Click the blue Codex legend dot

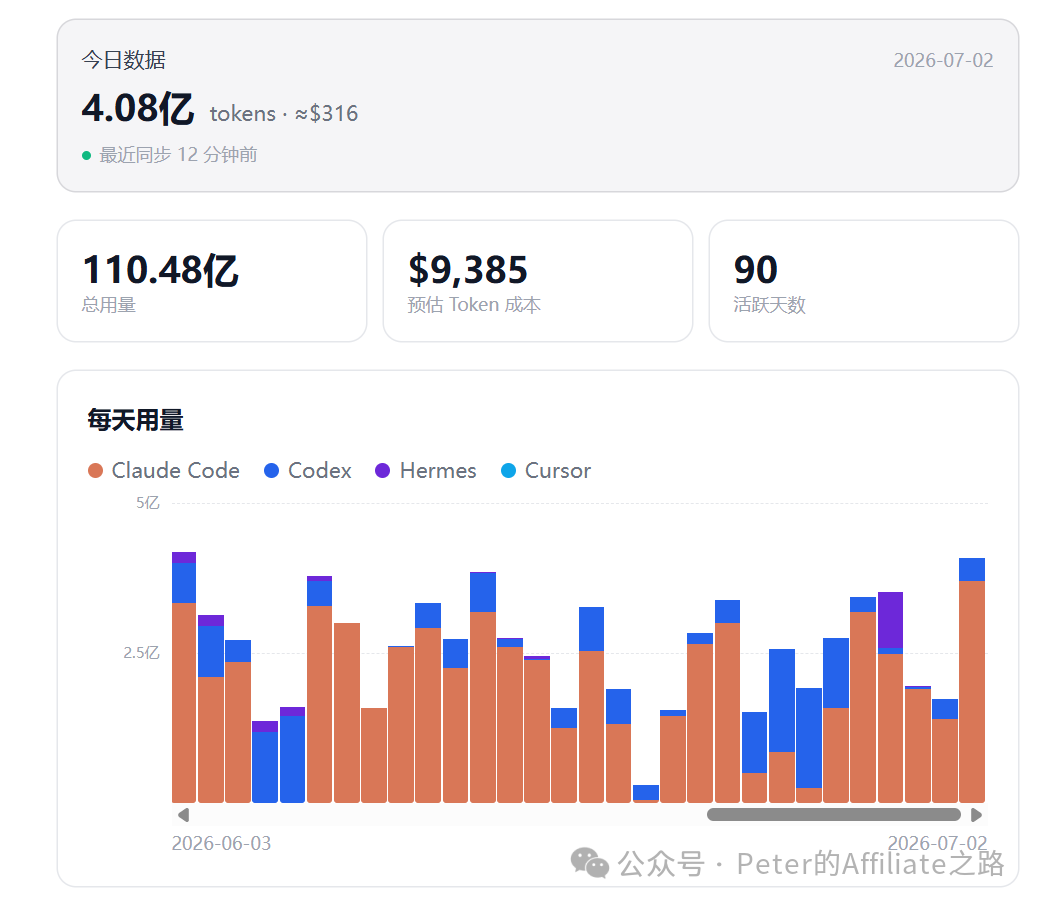[271, 471]
